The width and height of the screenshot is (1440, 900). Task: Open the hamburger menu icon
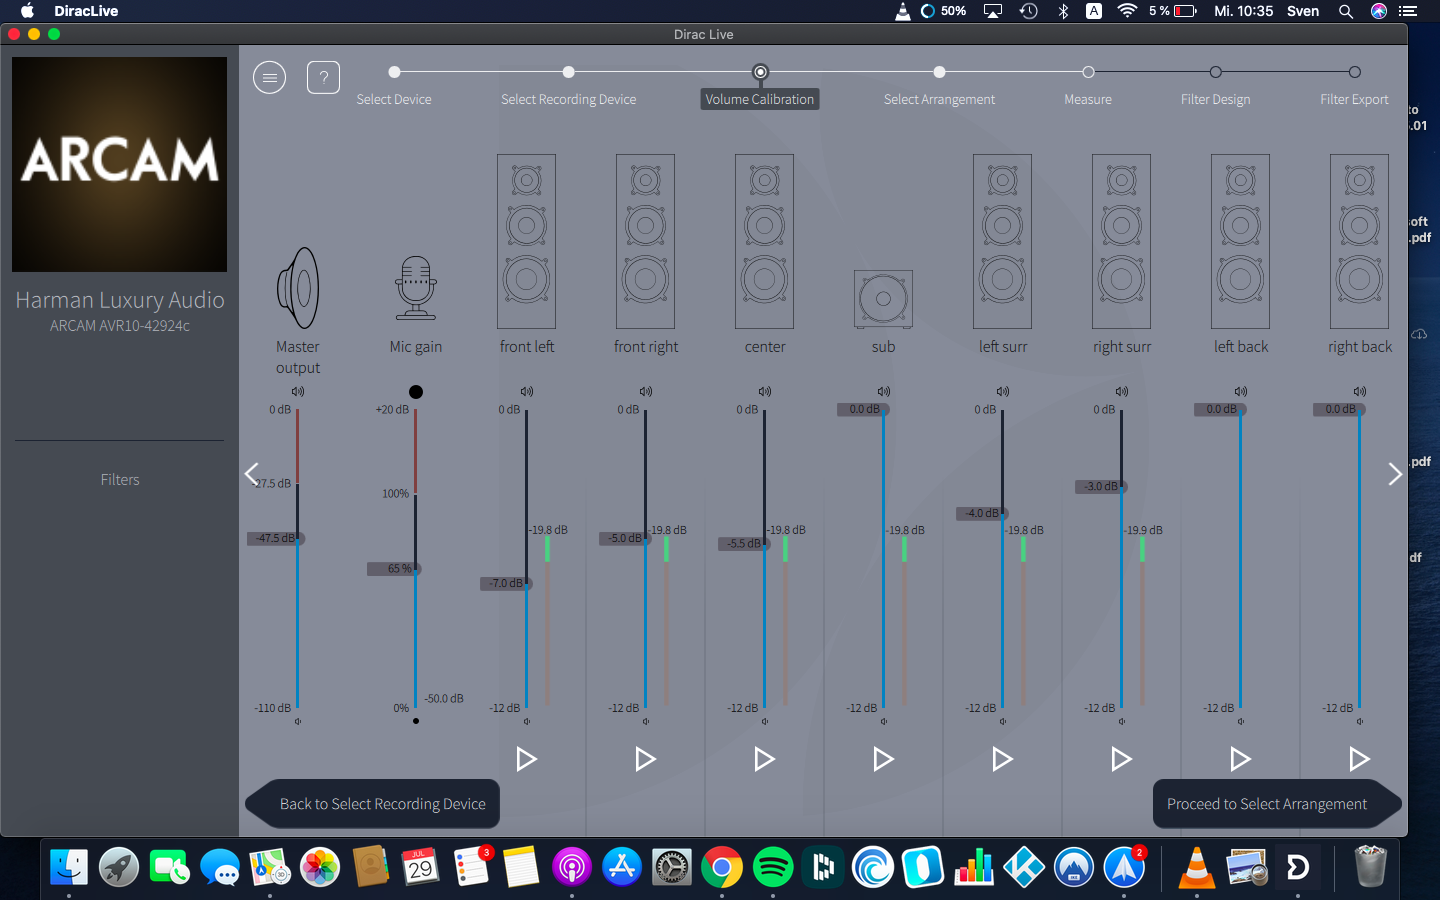269,77
